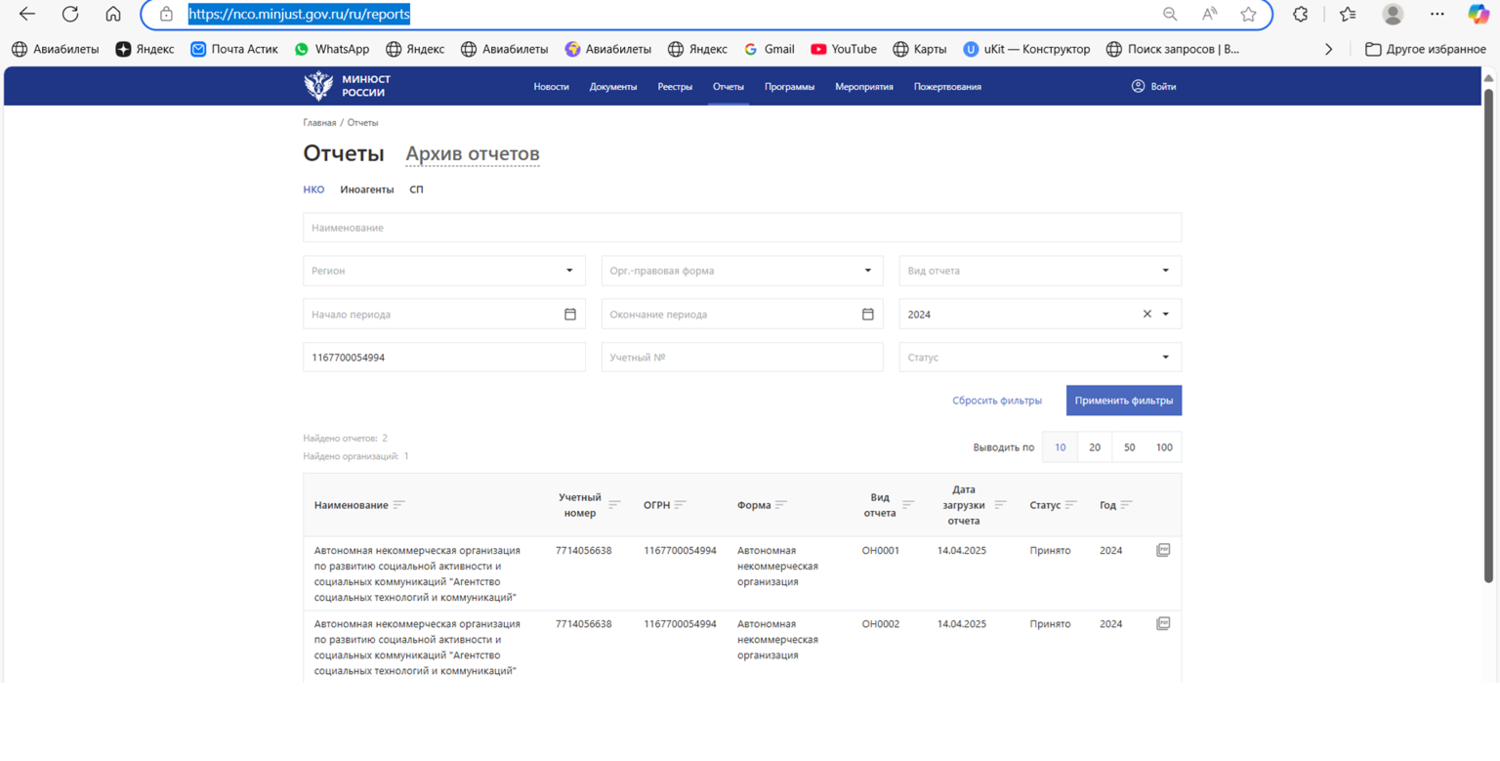Focus the Учетный № field
This screenshot has height=761, width=1500.
point(742,357)
